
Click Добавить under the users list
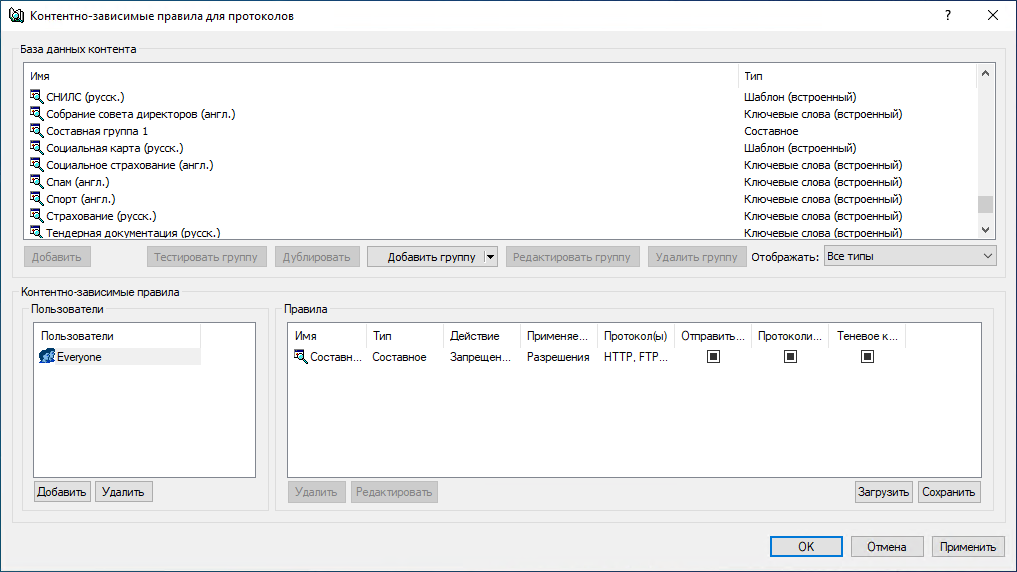point(62,492)
